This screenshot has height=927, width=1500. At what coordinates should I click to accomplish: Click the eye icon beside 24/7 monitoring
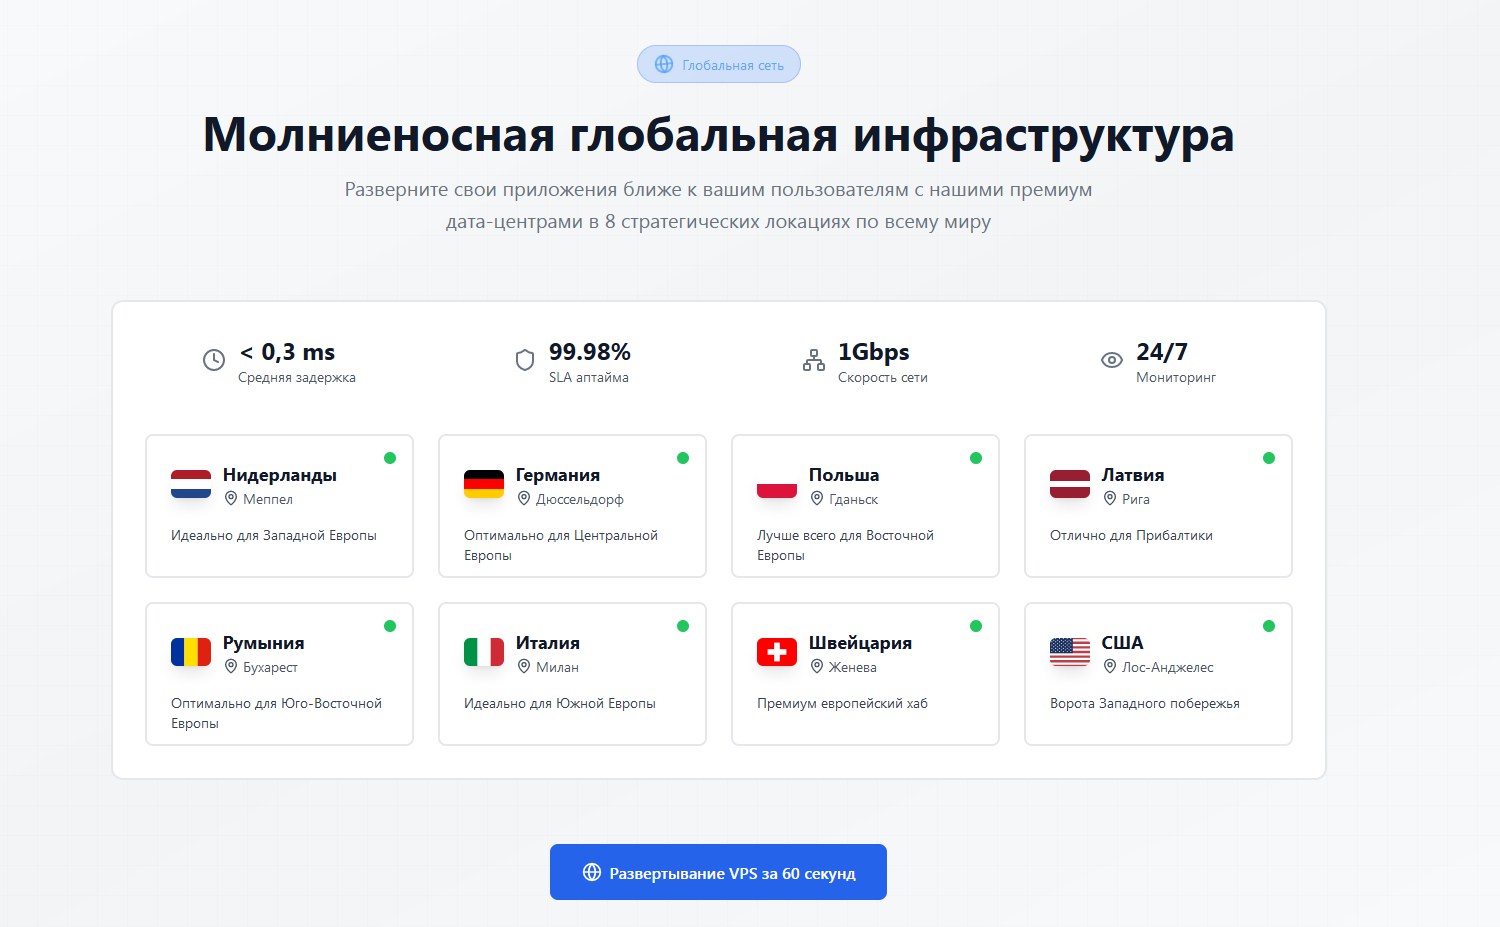[x=1112, y=360]
